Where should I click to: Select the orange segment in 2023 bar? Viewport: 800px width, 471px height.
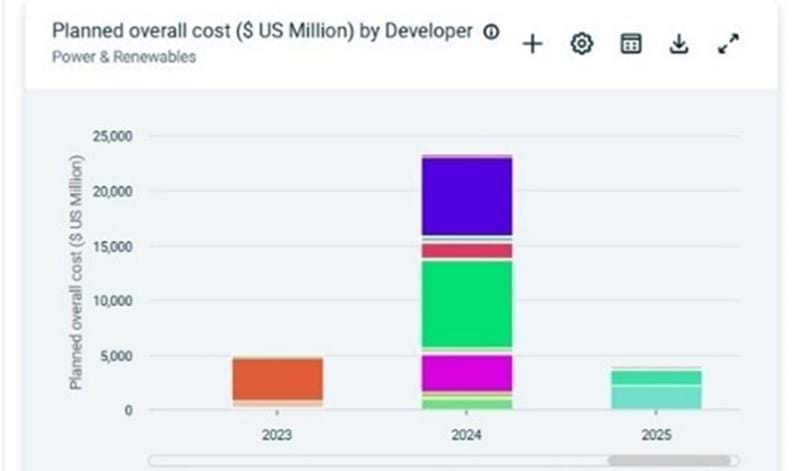coord(277,379)
